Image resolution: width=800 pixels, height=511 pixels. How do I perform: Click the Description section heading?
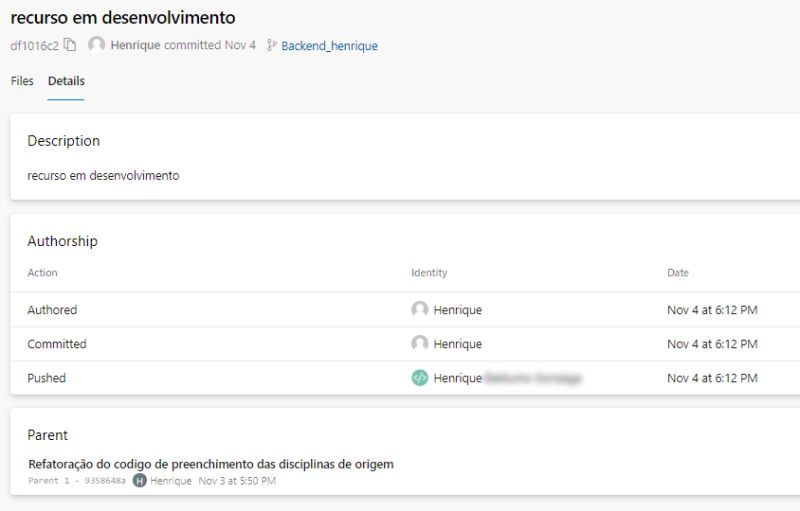coord(64,141)
